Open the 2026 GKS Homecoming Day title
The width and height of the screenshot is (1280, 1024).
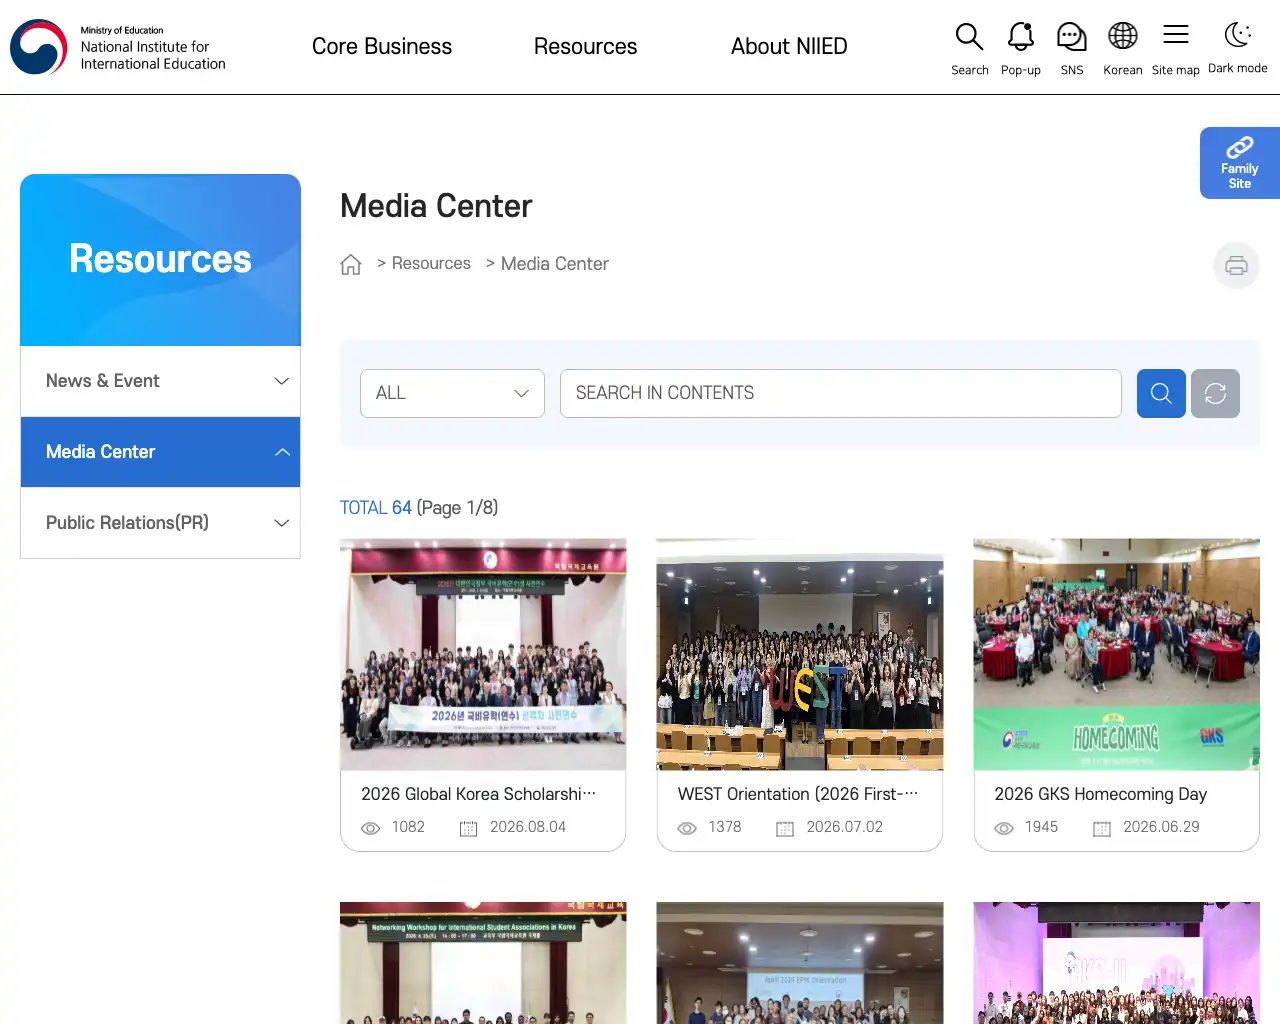(1101, 794)
